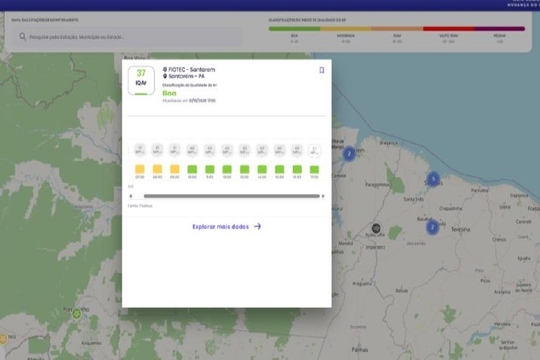Select the dark station marker near Açailândia
Image resolution: width=540 pixels, height=360 pixels.
(376, 228)
